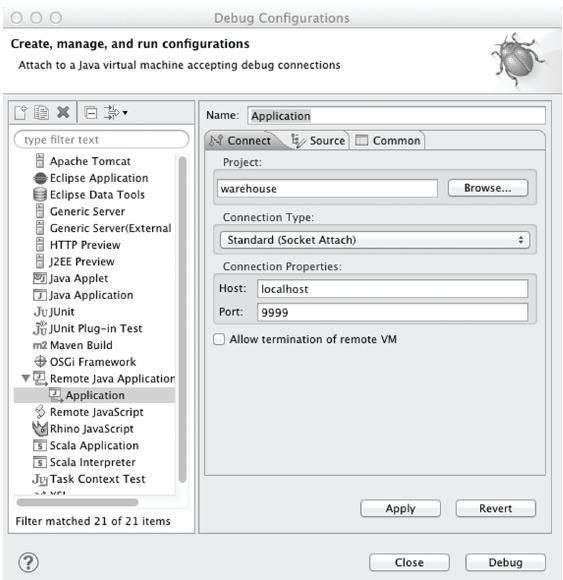Click the Java Applet icon
563x580 pixels.
(40, 278)
